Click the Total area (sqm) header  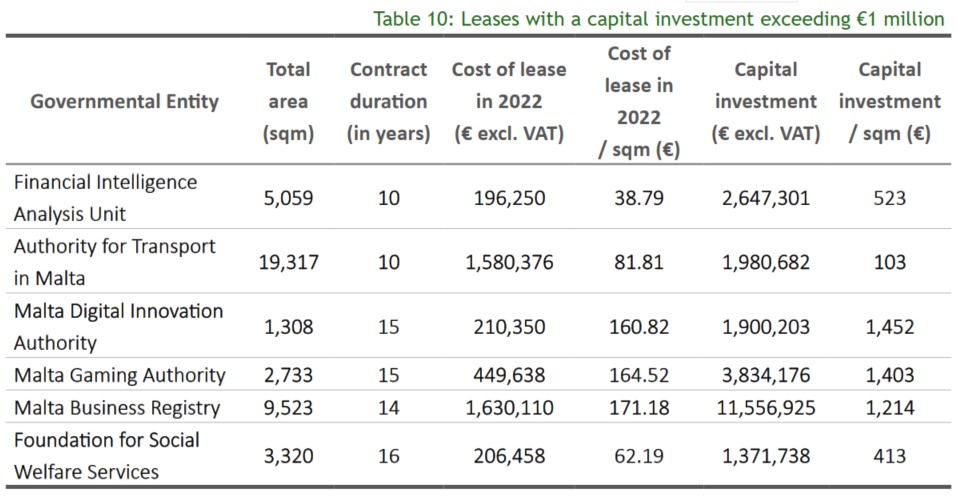[288, 101]
